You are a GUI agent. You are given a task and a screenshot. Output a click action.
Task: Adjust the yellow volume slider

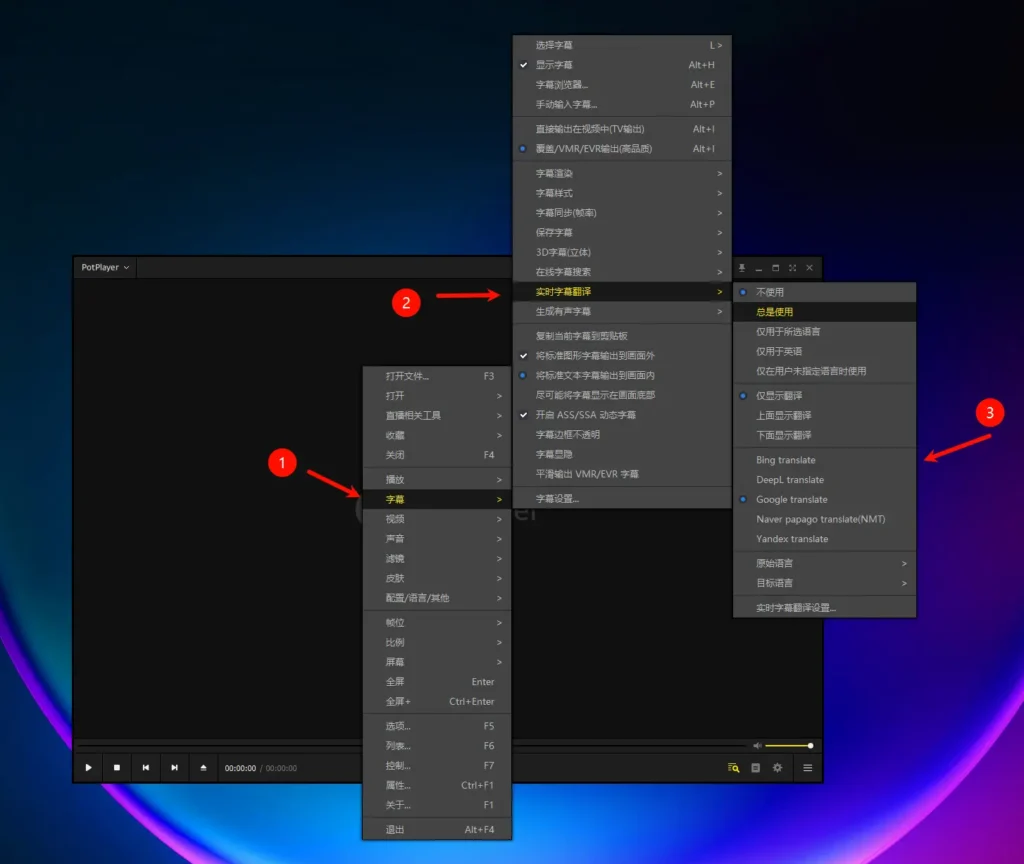[x=788, y=746]
